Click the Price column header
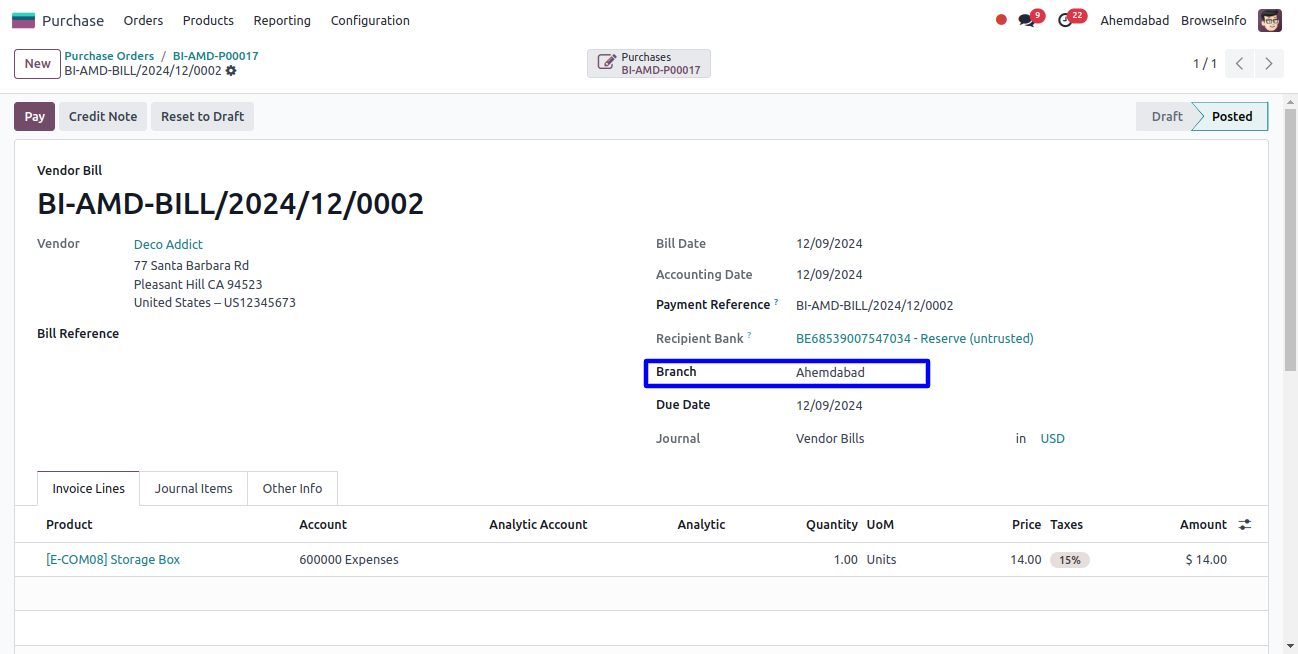 point(1026,525)
